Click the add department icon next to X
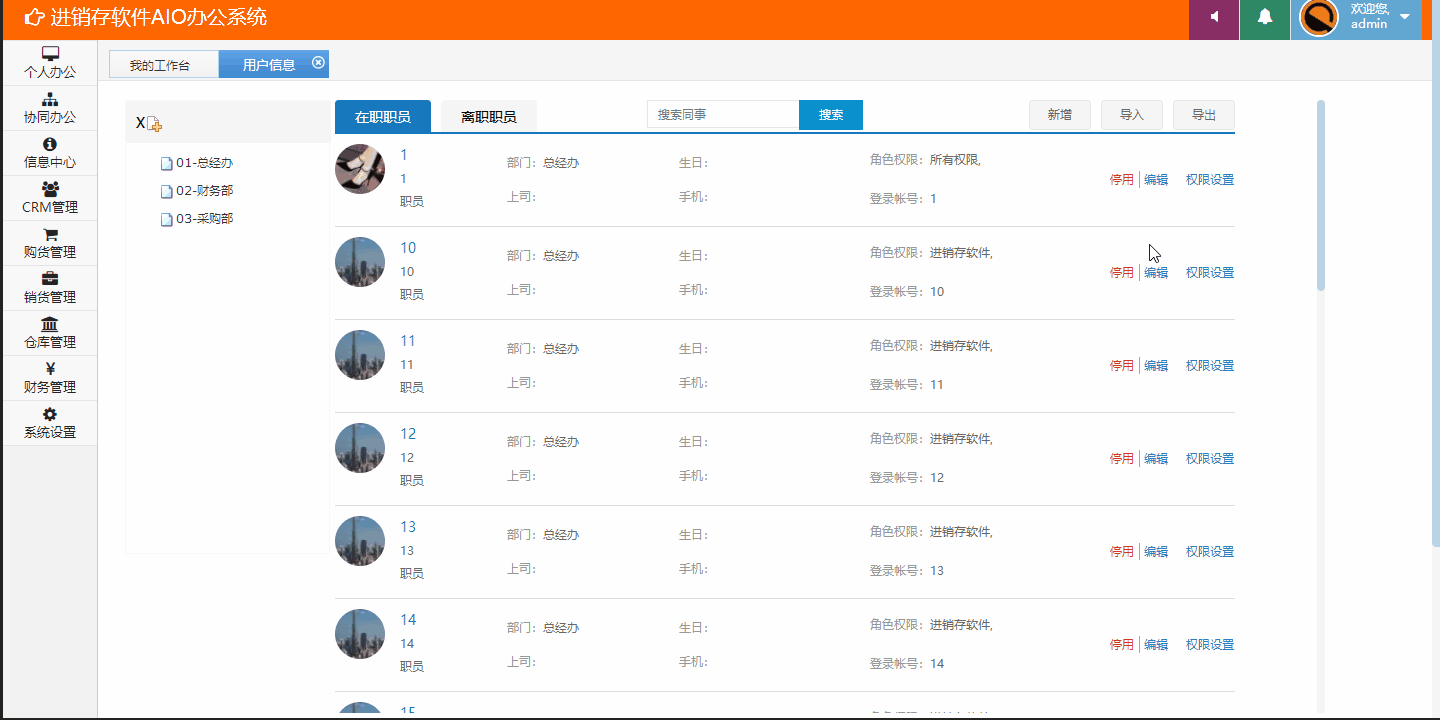This screenshot has width=1440, height=720. [154, 123]
